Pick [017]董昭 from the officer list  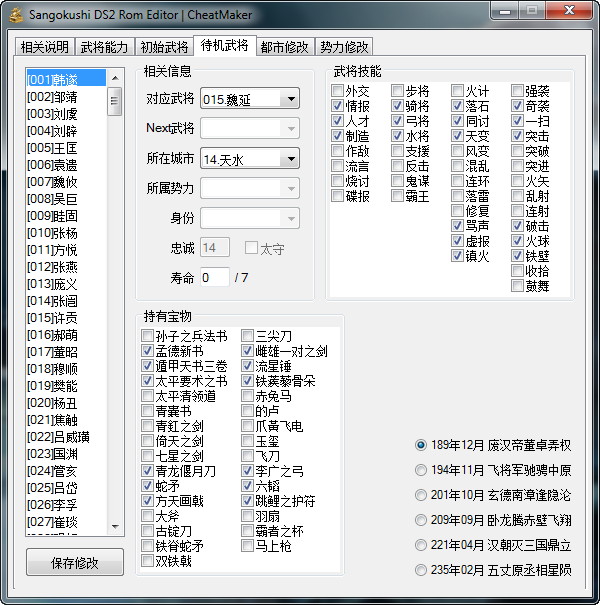[53, 351]
